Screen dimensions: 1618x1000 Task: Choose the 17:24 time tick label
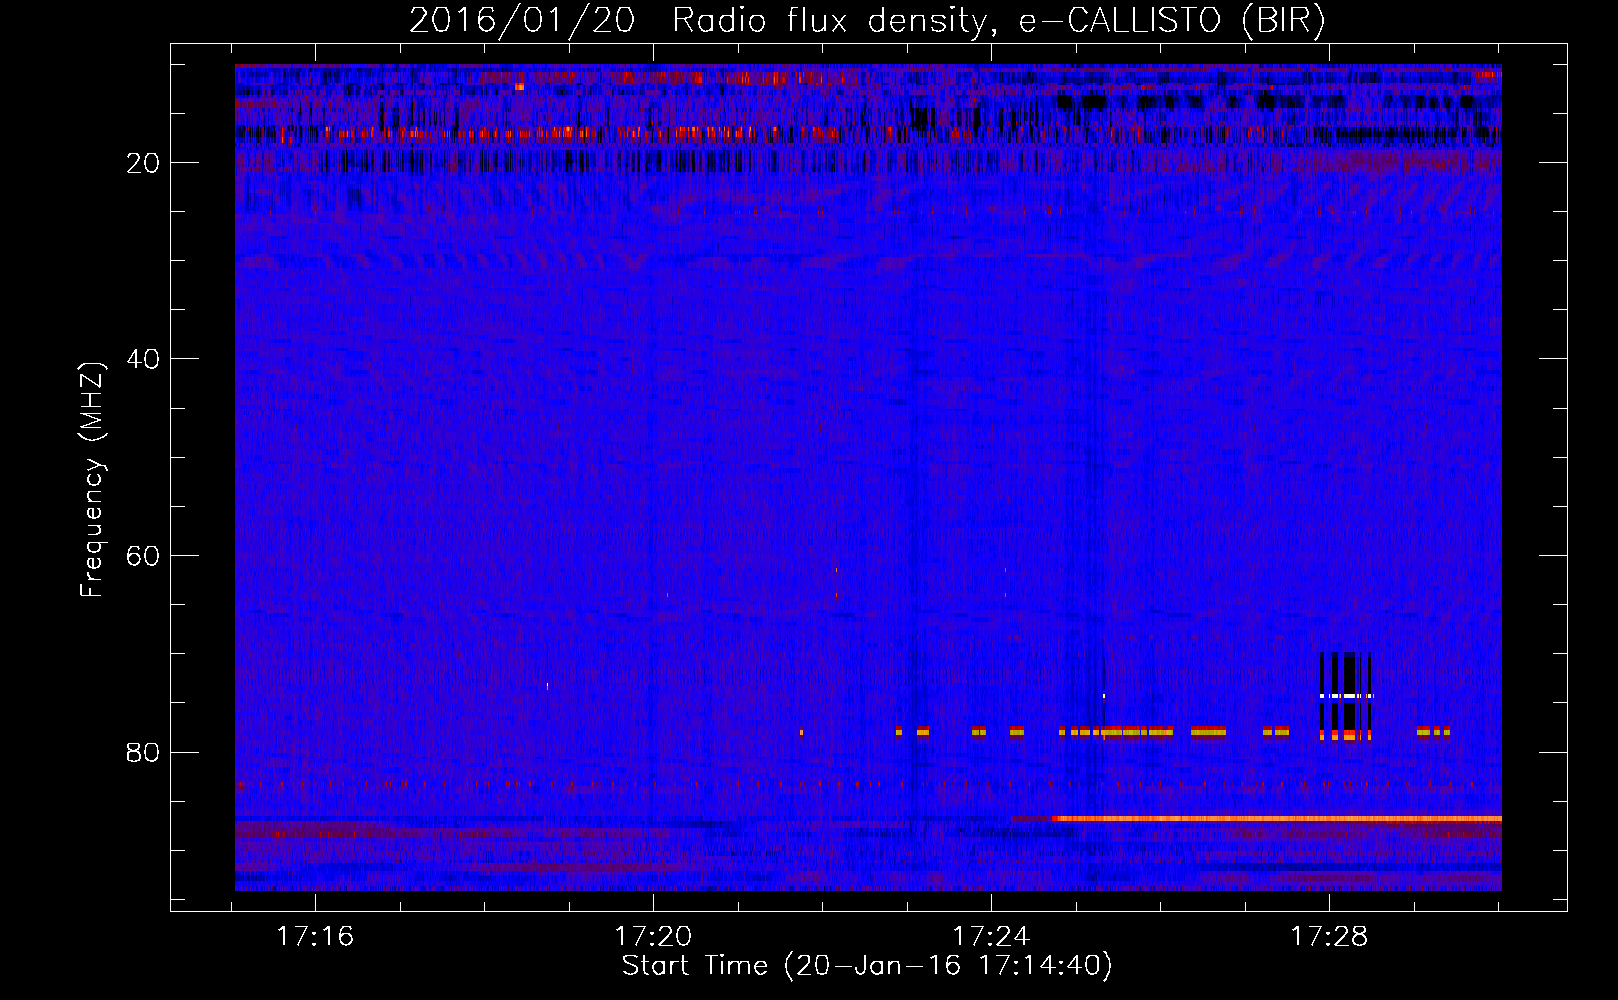991,937
